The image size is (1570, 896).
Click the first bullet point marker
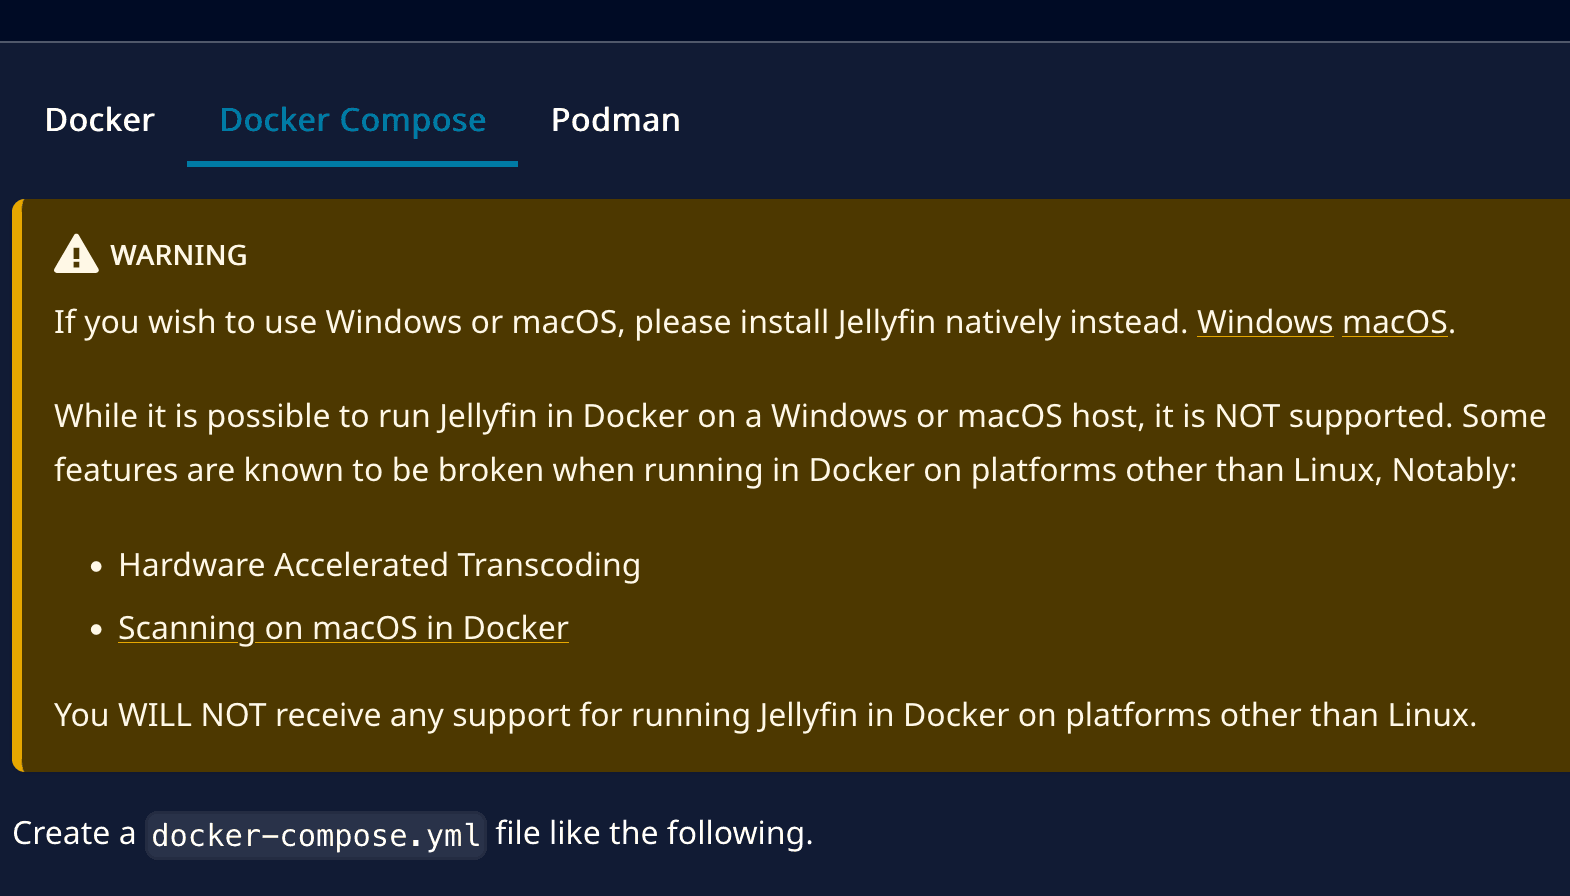pyautogui.click(x=95, y=564)
